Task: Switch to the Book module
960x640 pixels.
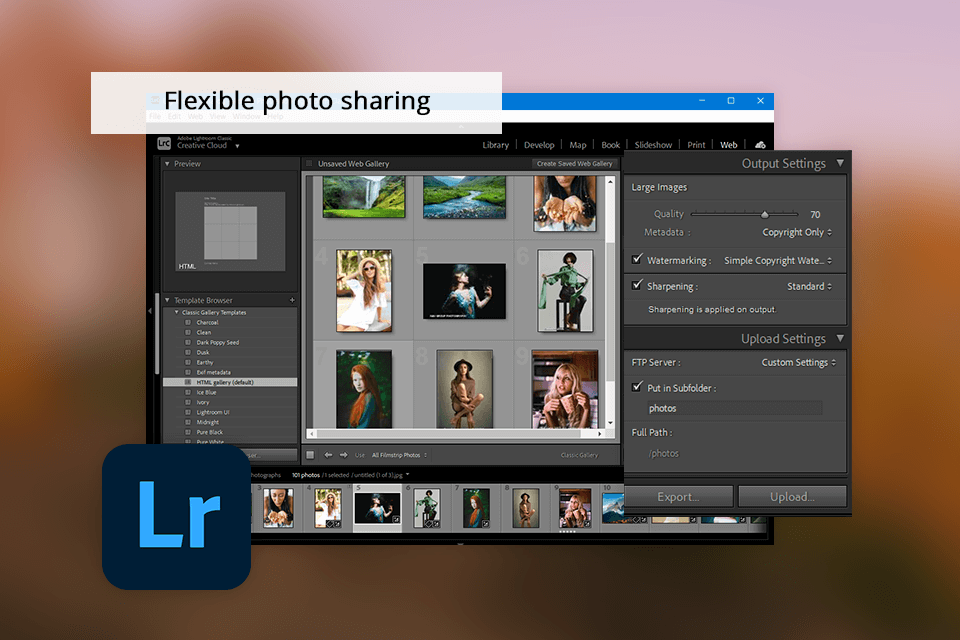Action: (x=610, y=145)
